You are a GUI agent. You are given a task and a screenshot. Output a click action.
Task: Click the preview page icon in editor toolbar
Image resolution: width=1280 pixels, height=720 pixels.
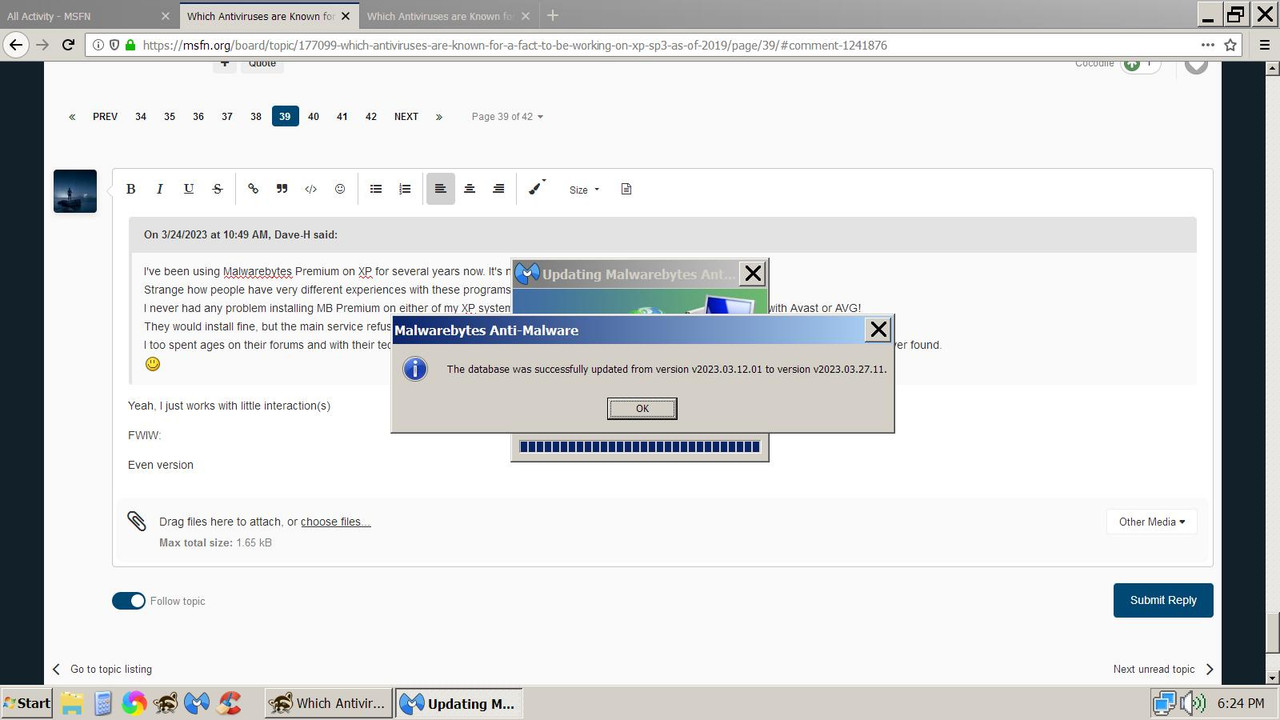[626, 189]
